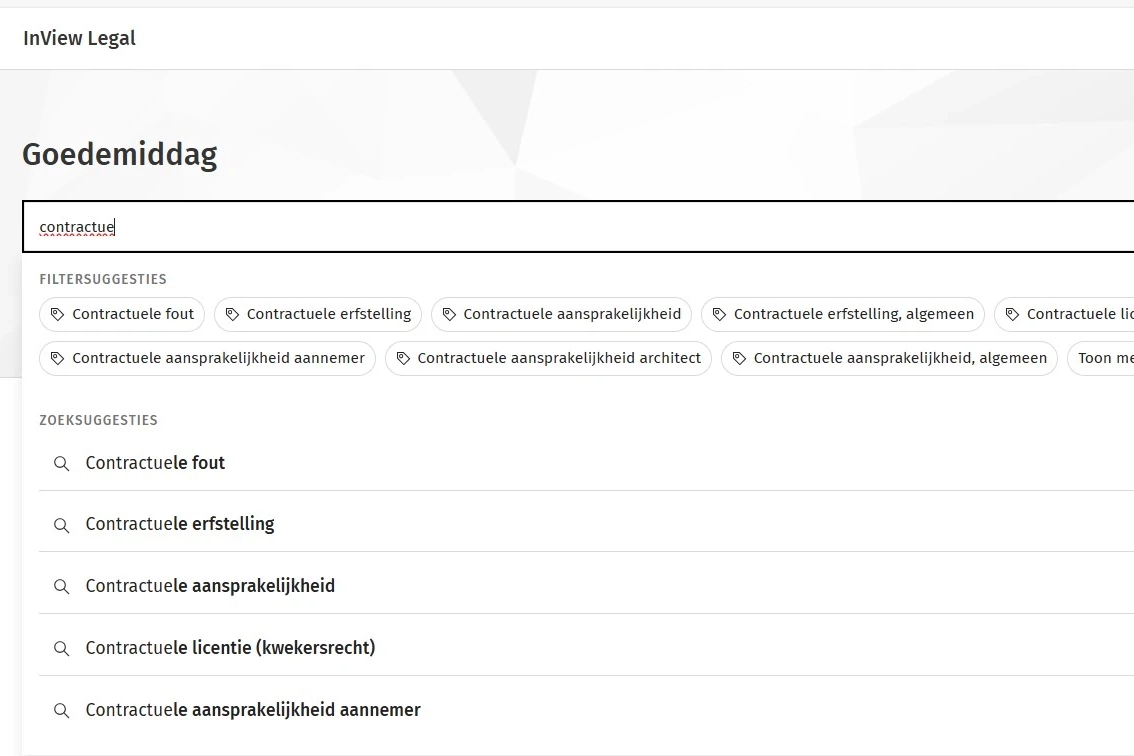
Task: Click magnifier icon beside licentie (kwekersrecht) suggestion
Action: point(62,649)
